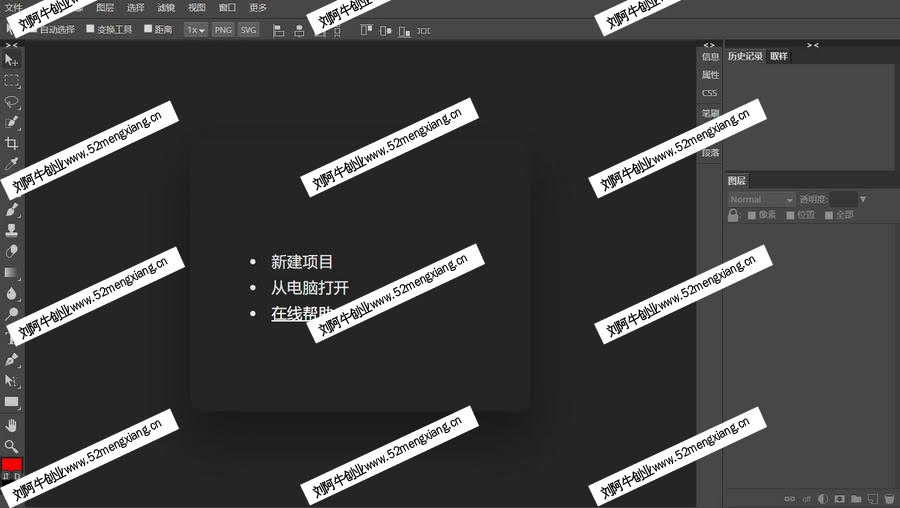Select the Lasso tool
The width and height of the screenshot is (900, 508).
11,102
